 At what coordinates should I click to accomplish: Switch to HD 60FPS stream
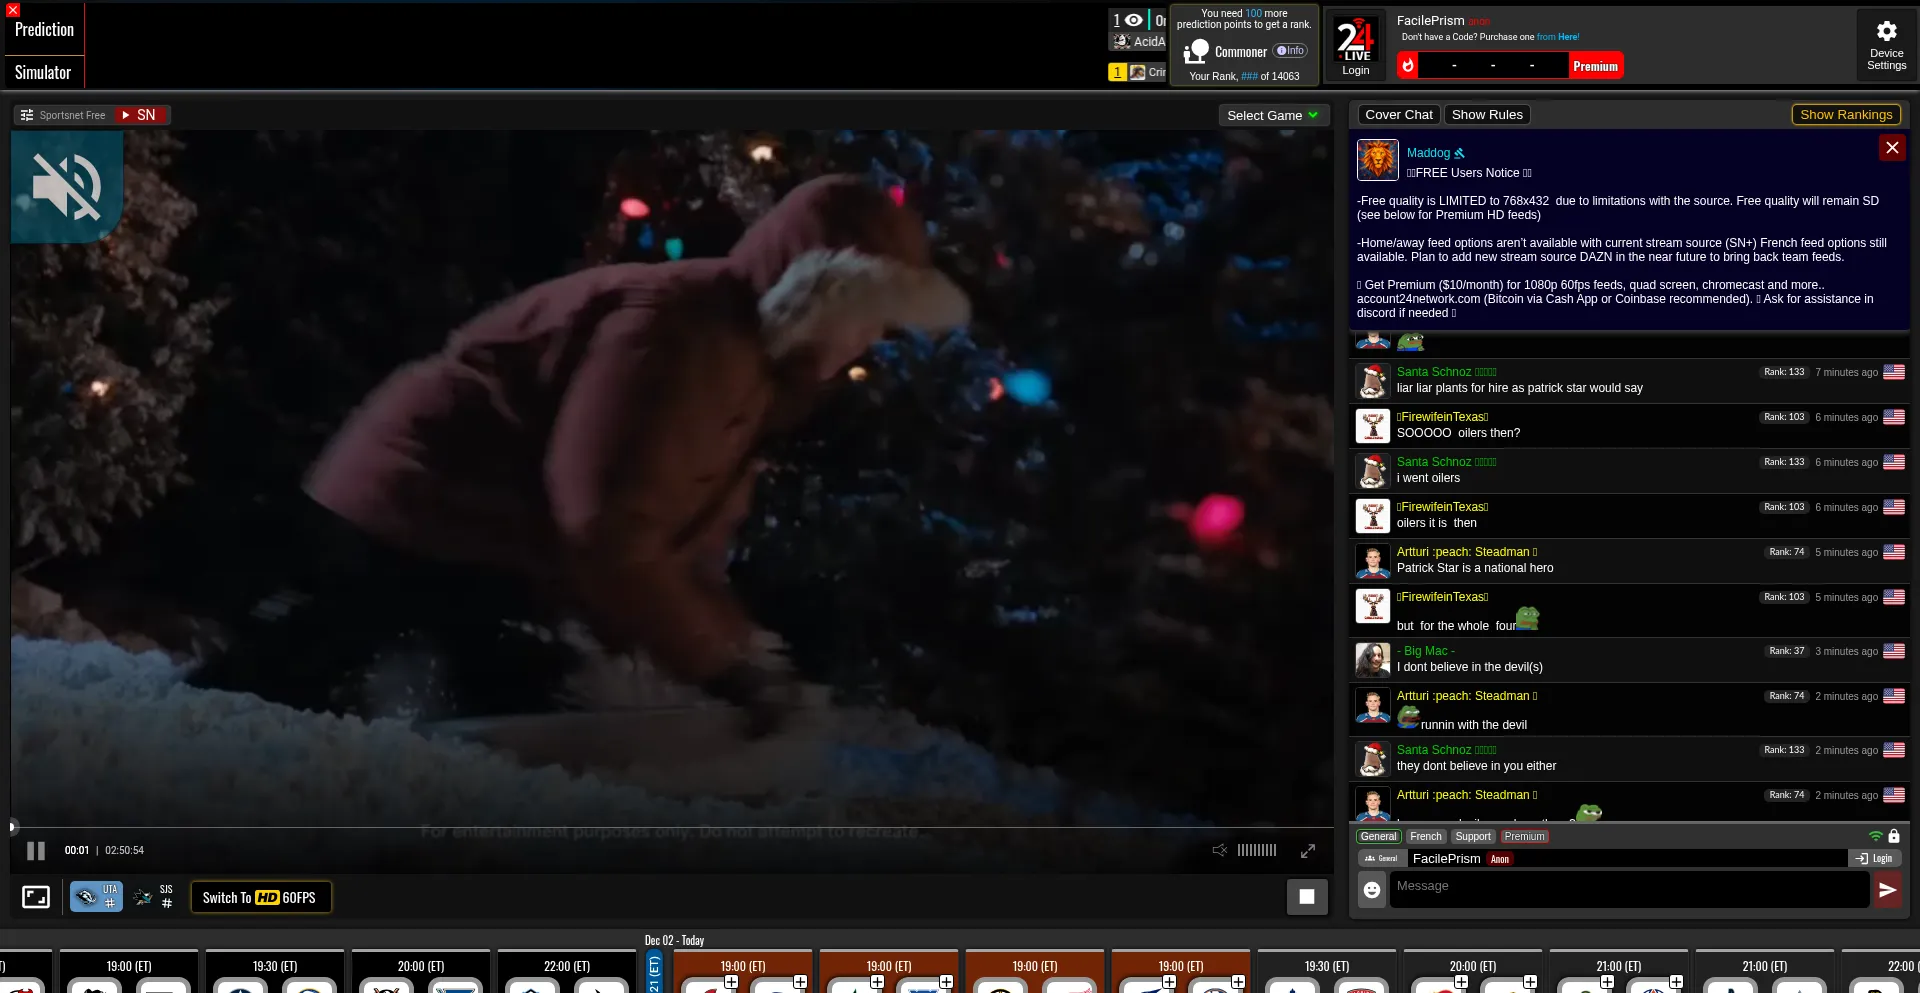click(x=260, y=897)
